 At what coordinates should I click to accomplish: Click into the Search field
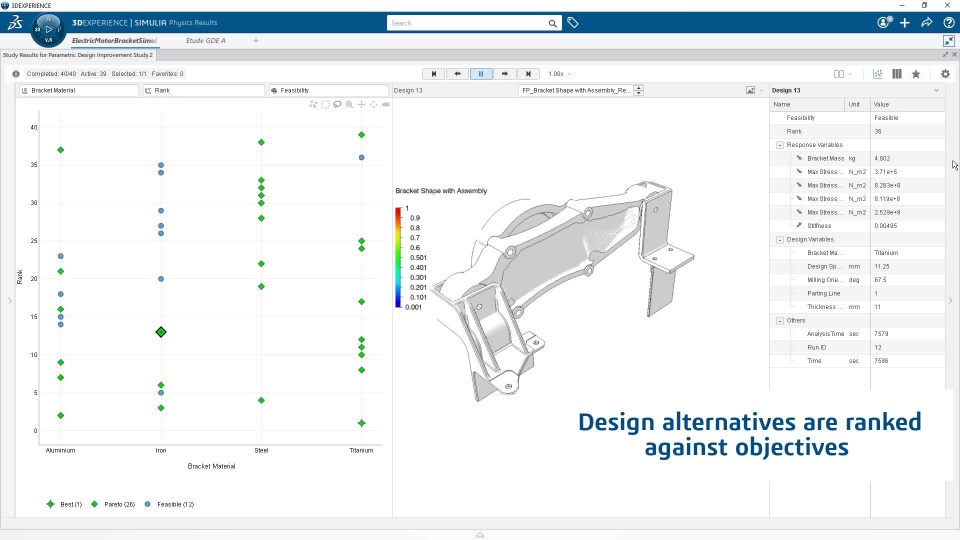tap(467, 23)
